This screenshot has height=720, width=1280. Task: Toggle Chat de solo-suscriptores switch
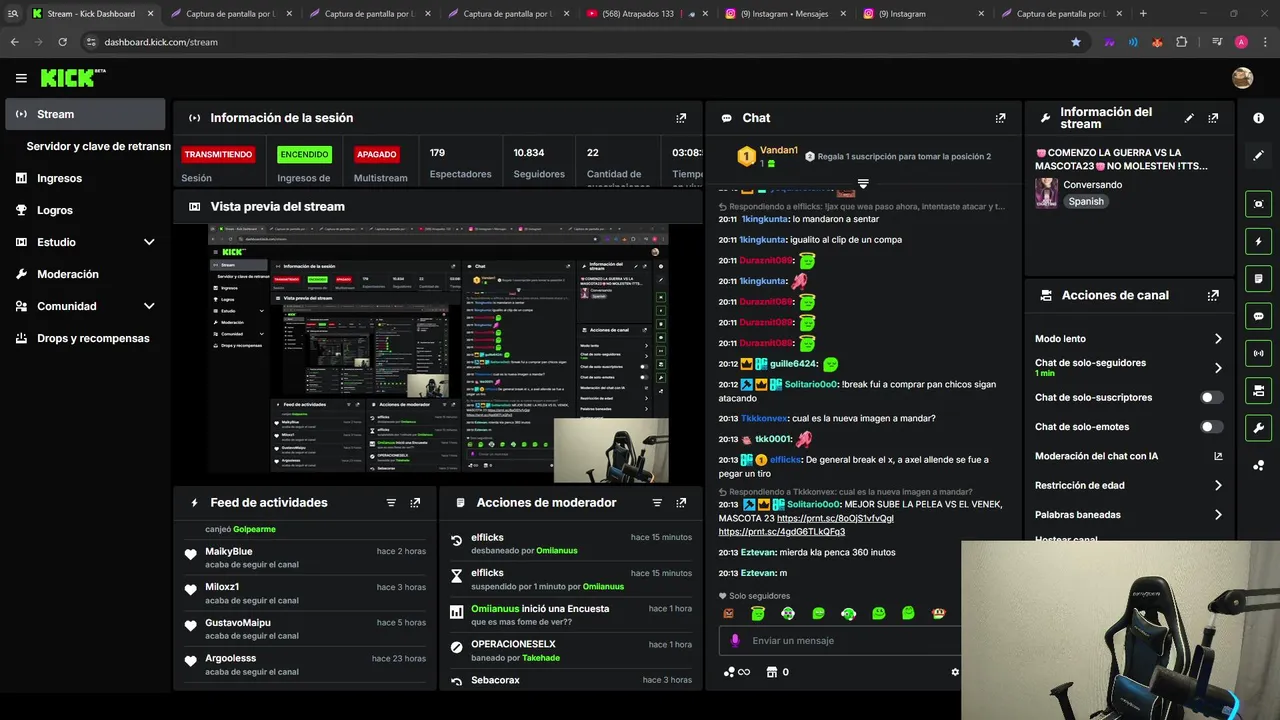1212,398
